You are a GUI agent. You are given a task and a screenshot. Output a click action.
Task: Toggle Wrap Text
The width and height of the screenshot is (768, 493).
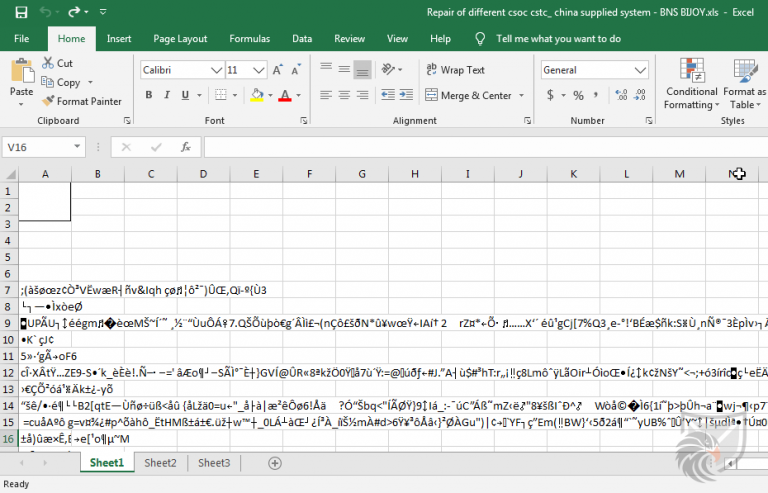tap(456, 70)
